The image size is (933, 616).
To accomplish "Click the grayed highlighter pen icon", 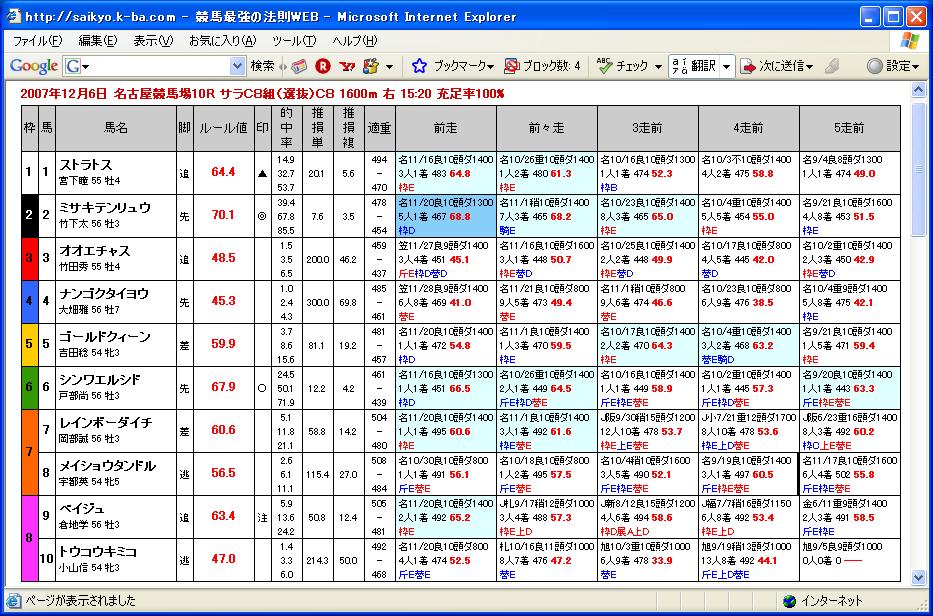I will [x=832, y=66].
